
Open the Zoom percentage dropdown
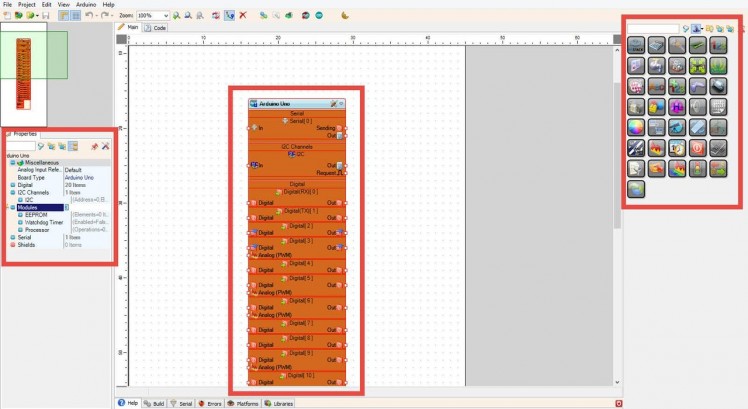pyautogui.click(x=166, y=17)
